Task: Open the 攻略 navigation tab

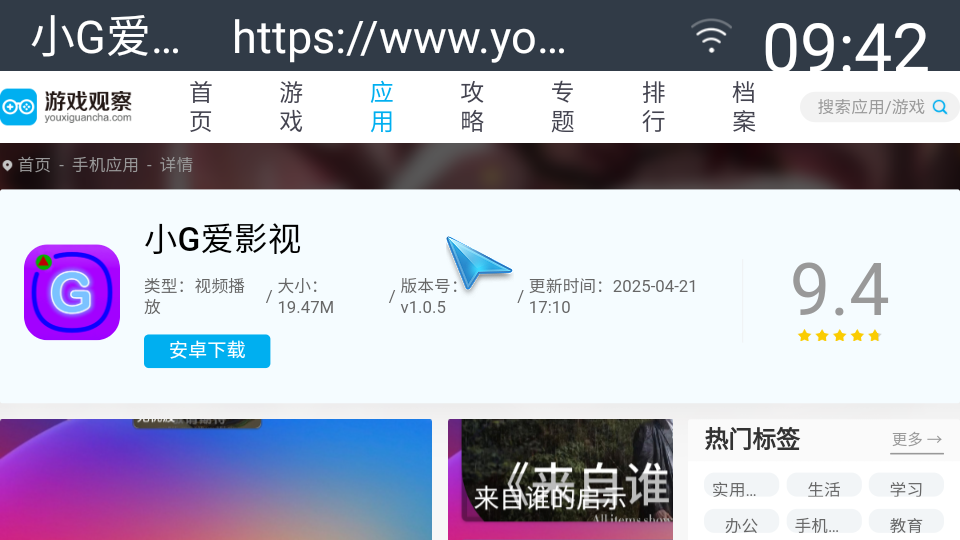Action: pyautogui.click(x=472, y=107)
